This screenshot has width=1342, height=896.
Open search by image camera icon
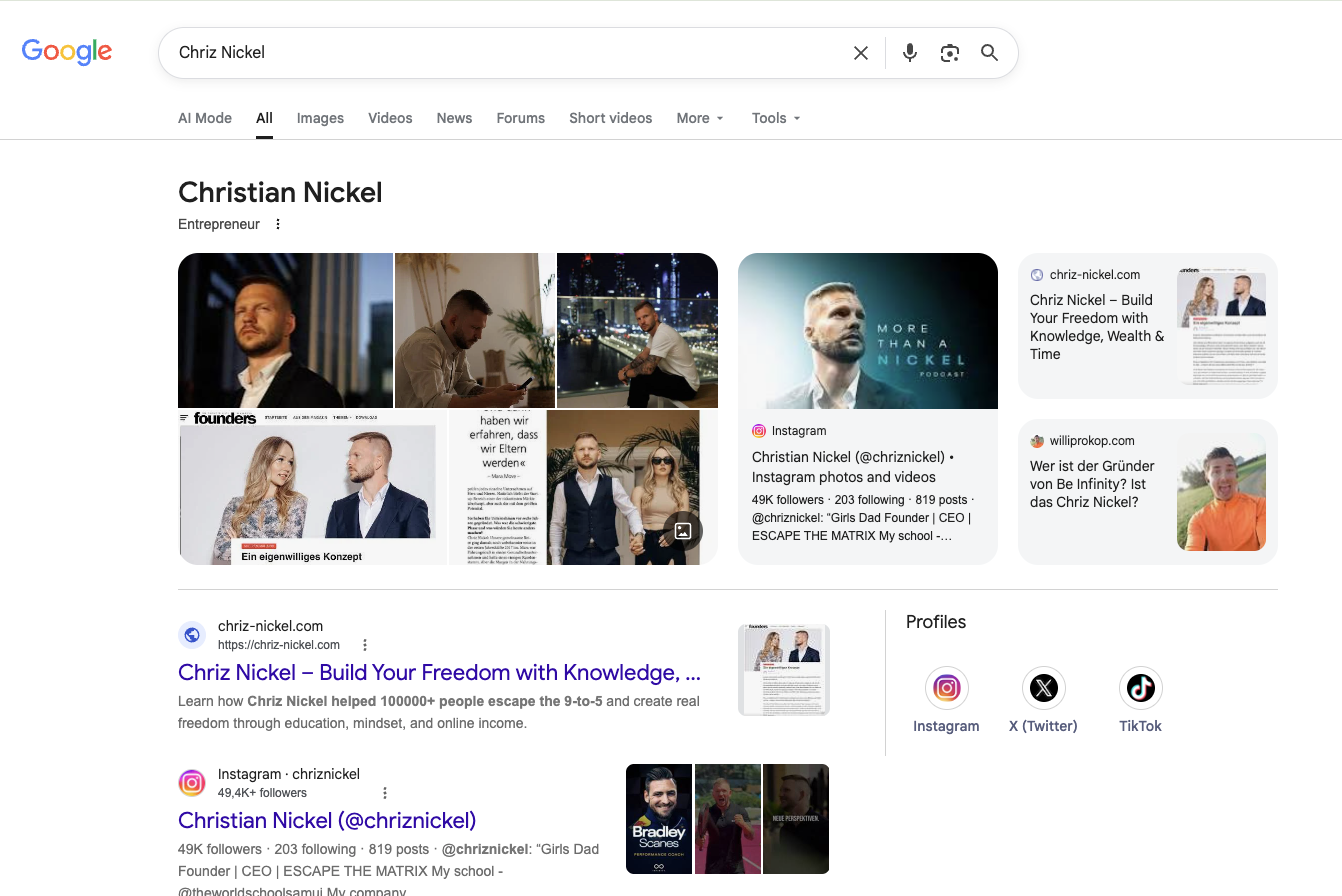[950, 53]
